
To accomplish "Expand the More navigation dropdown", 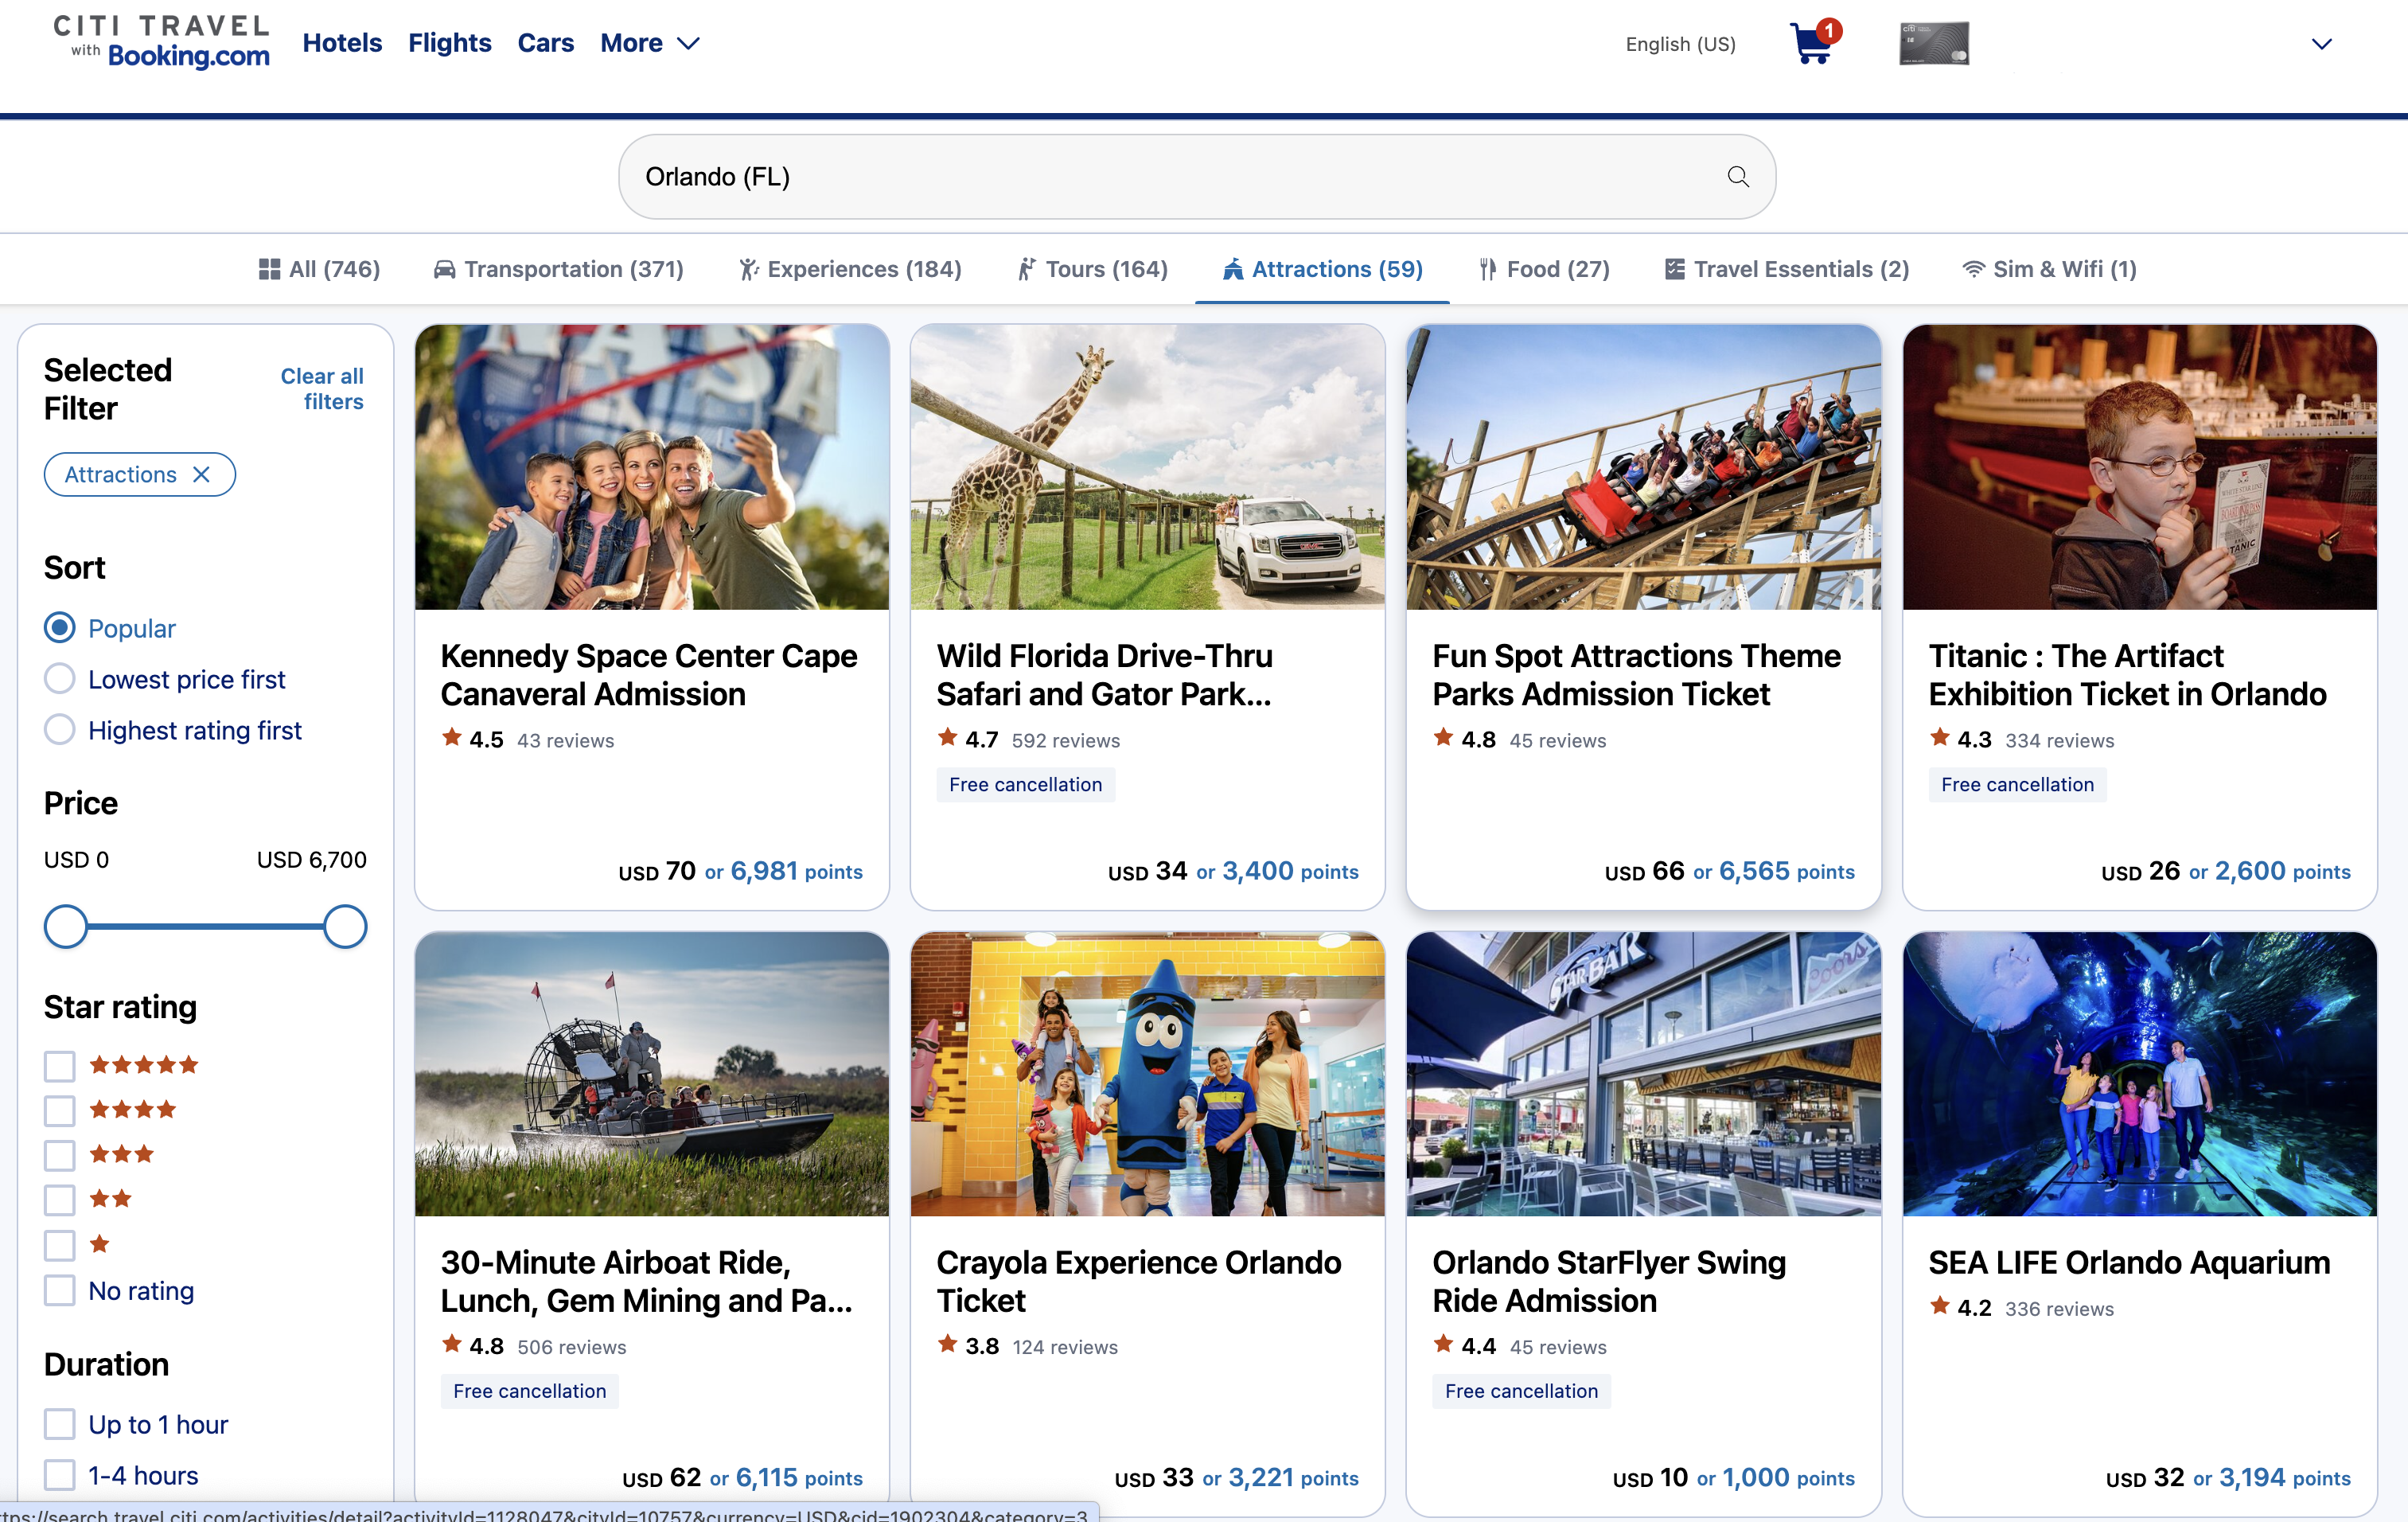I will (x=650, y=43).
